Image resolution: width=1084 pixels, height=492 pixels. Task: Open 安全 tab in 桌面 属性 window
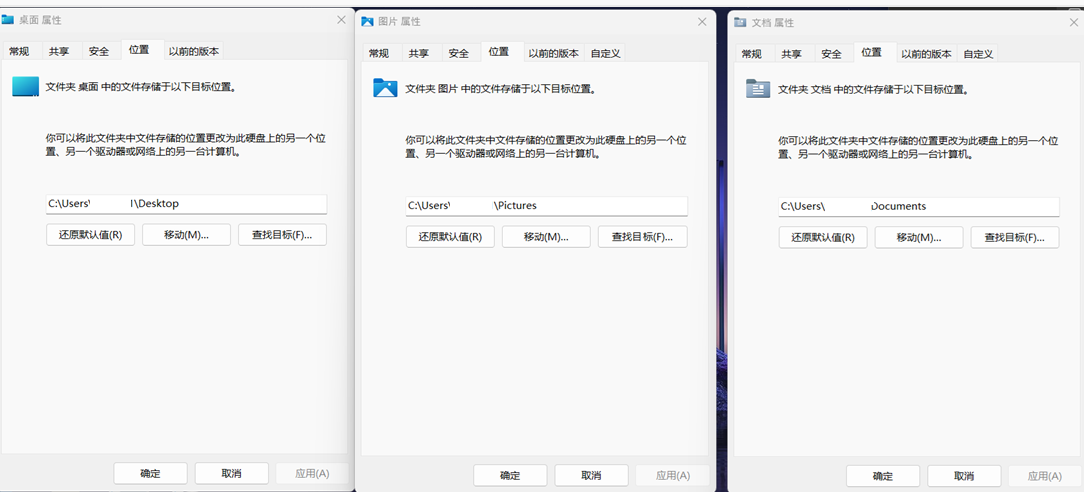pos(99,51)
